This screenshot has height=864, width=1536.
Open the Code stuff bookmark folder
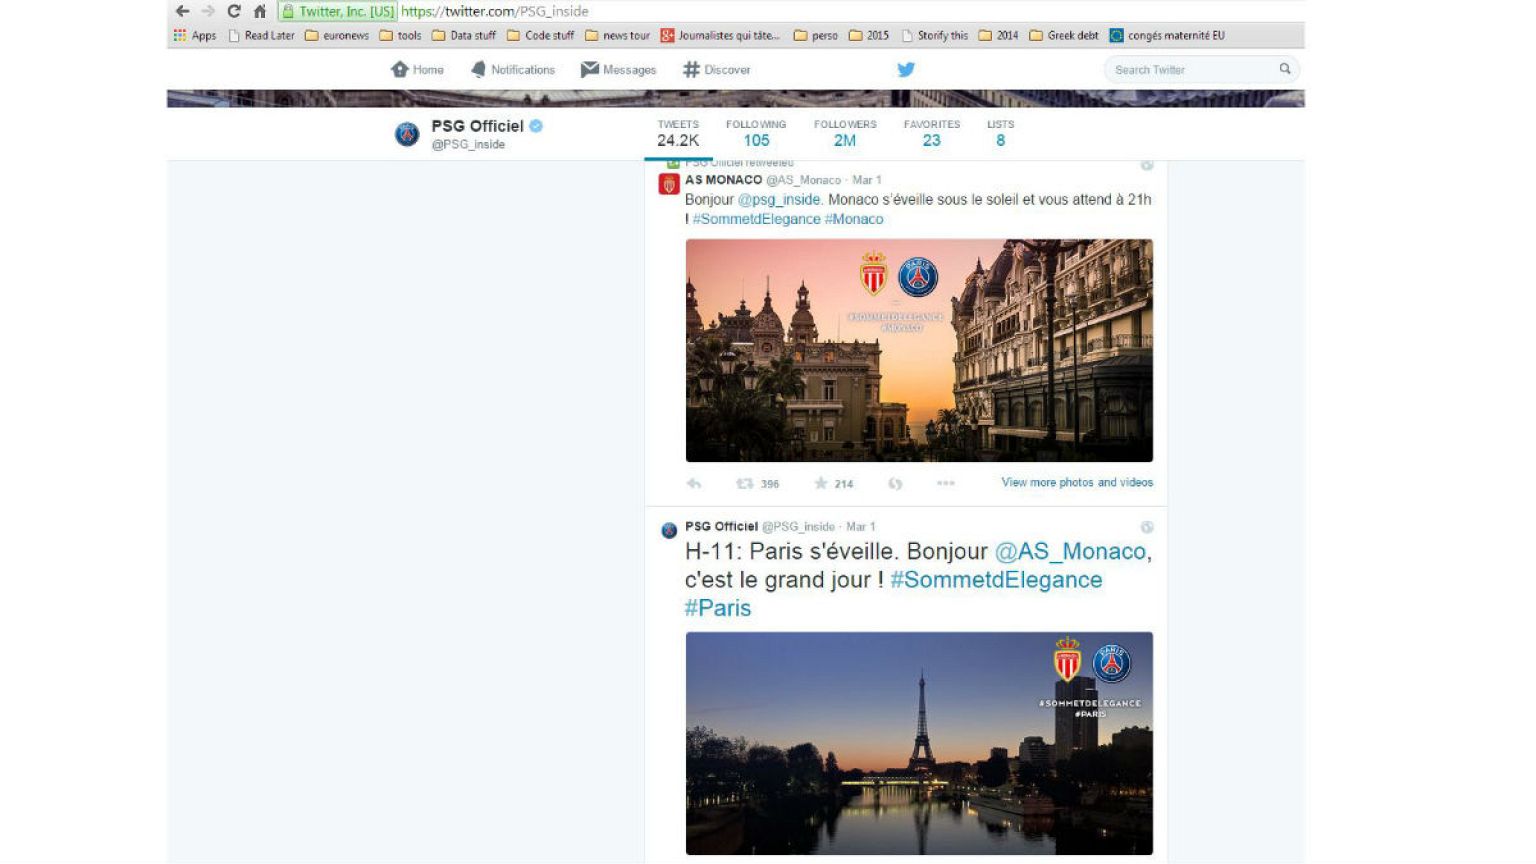540,35
